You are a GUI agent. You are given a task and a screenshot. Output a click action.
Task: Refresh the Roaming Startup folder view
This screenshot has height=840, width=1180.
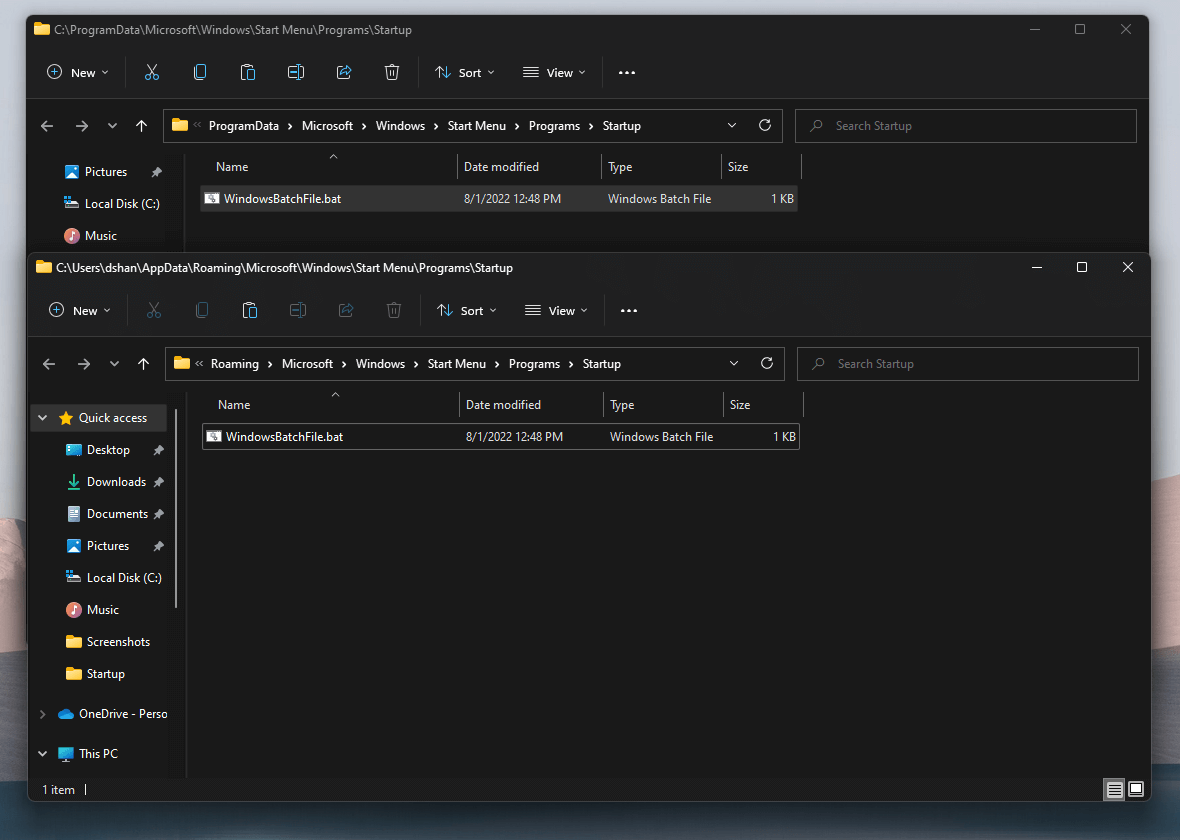click(x=767, y=364)
